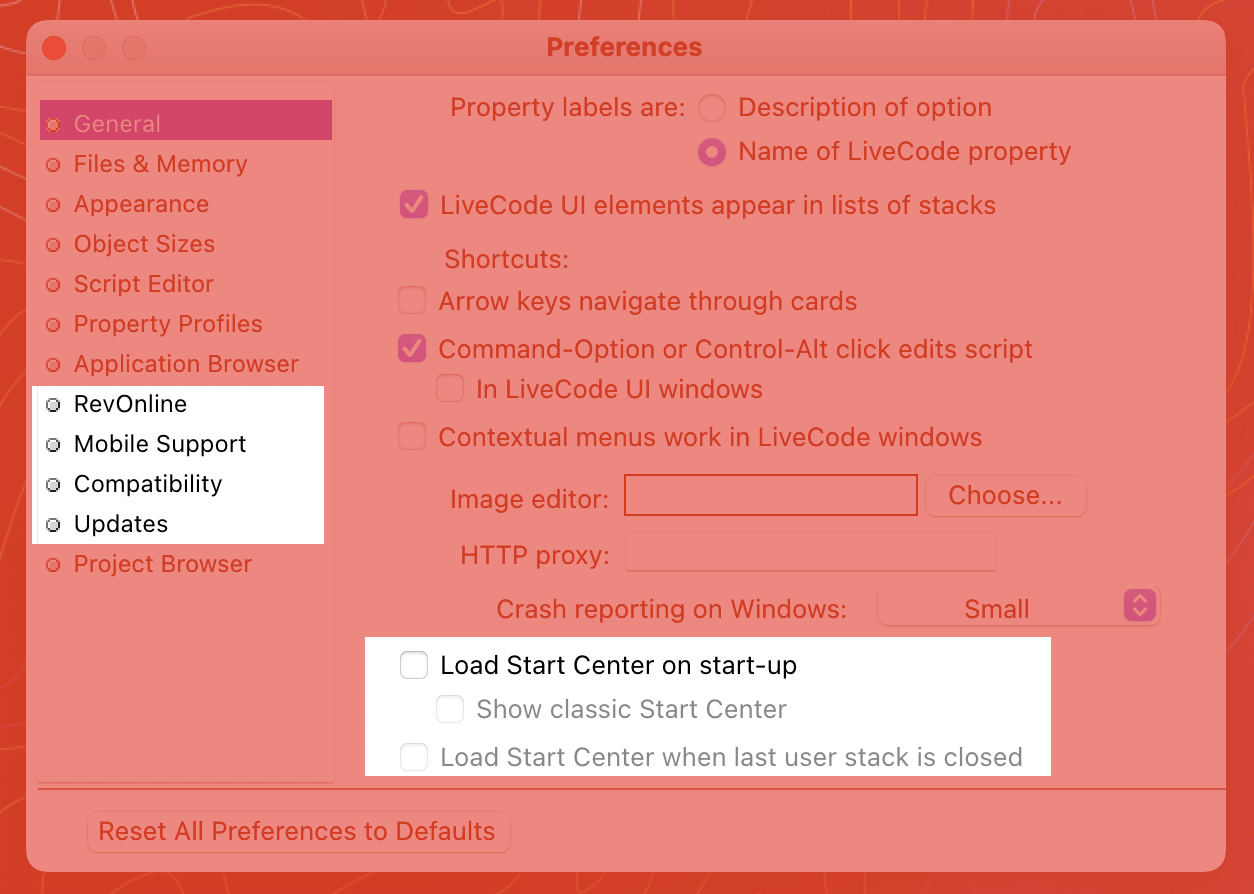Open Crash reporting on Windows dropdown
Viewport: 1254px width, 894px height.
[x=1018, y=607]
